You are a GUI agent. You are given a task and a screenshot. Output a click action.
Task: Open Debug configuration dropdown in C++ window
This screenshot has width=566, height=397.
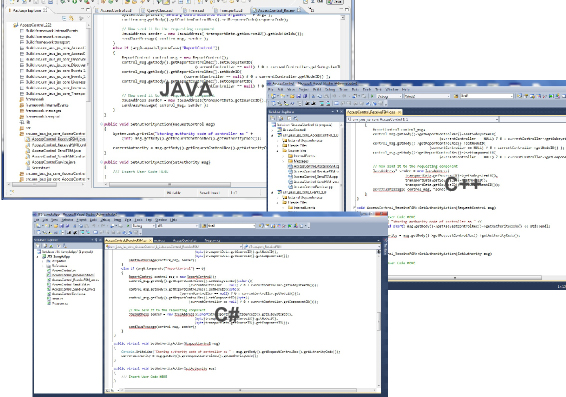tap(389, 96)
